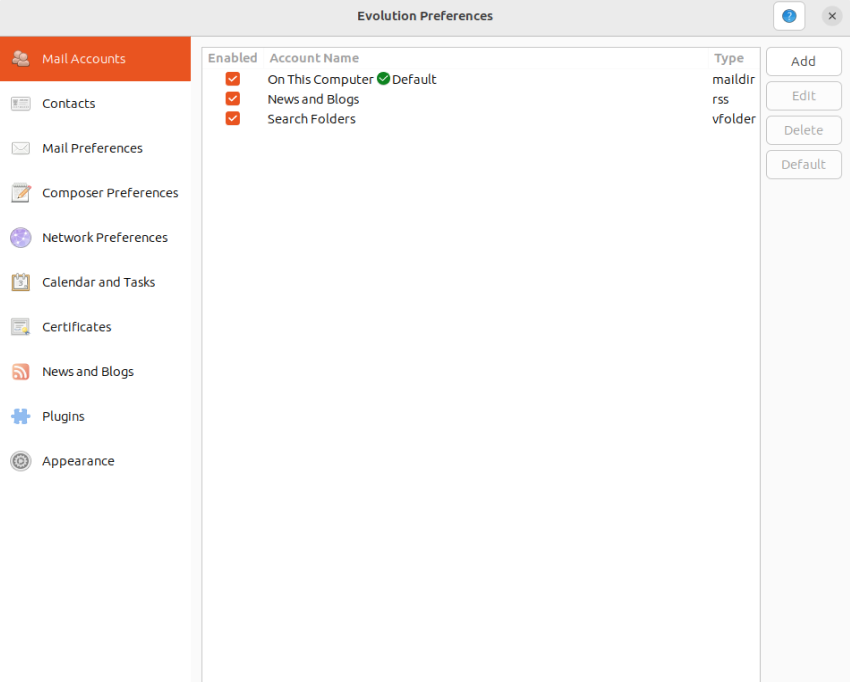
Task: Open Composer Preferences page
Action: pos(95,193)
